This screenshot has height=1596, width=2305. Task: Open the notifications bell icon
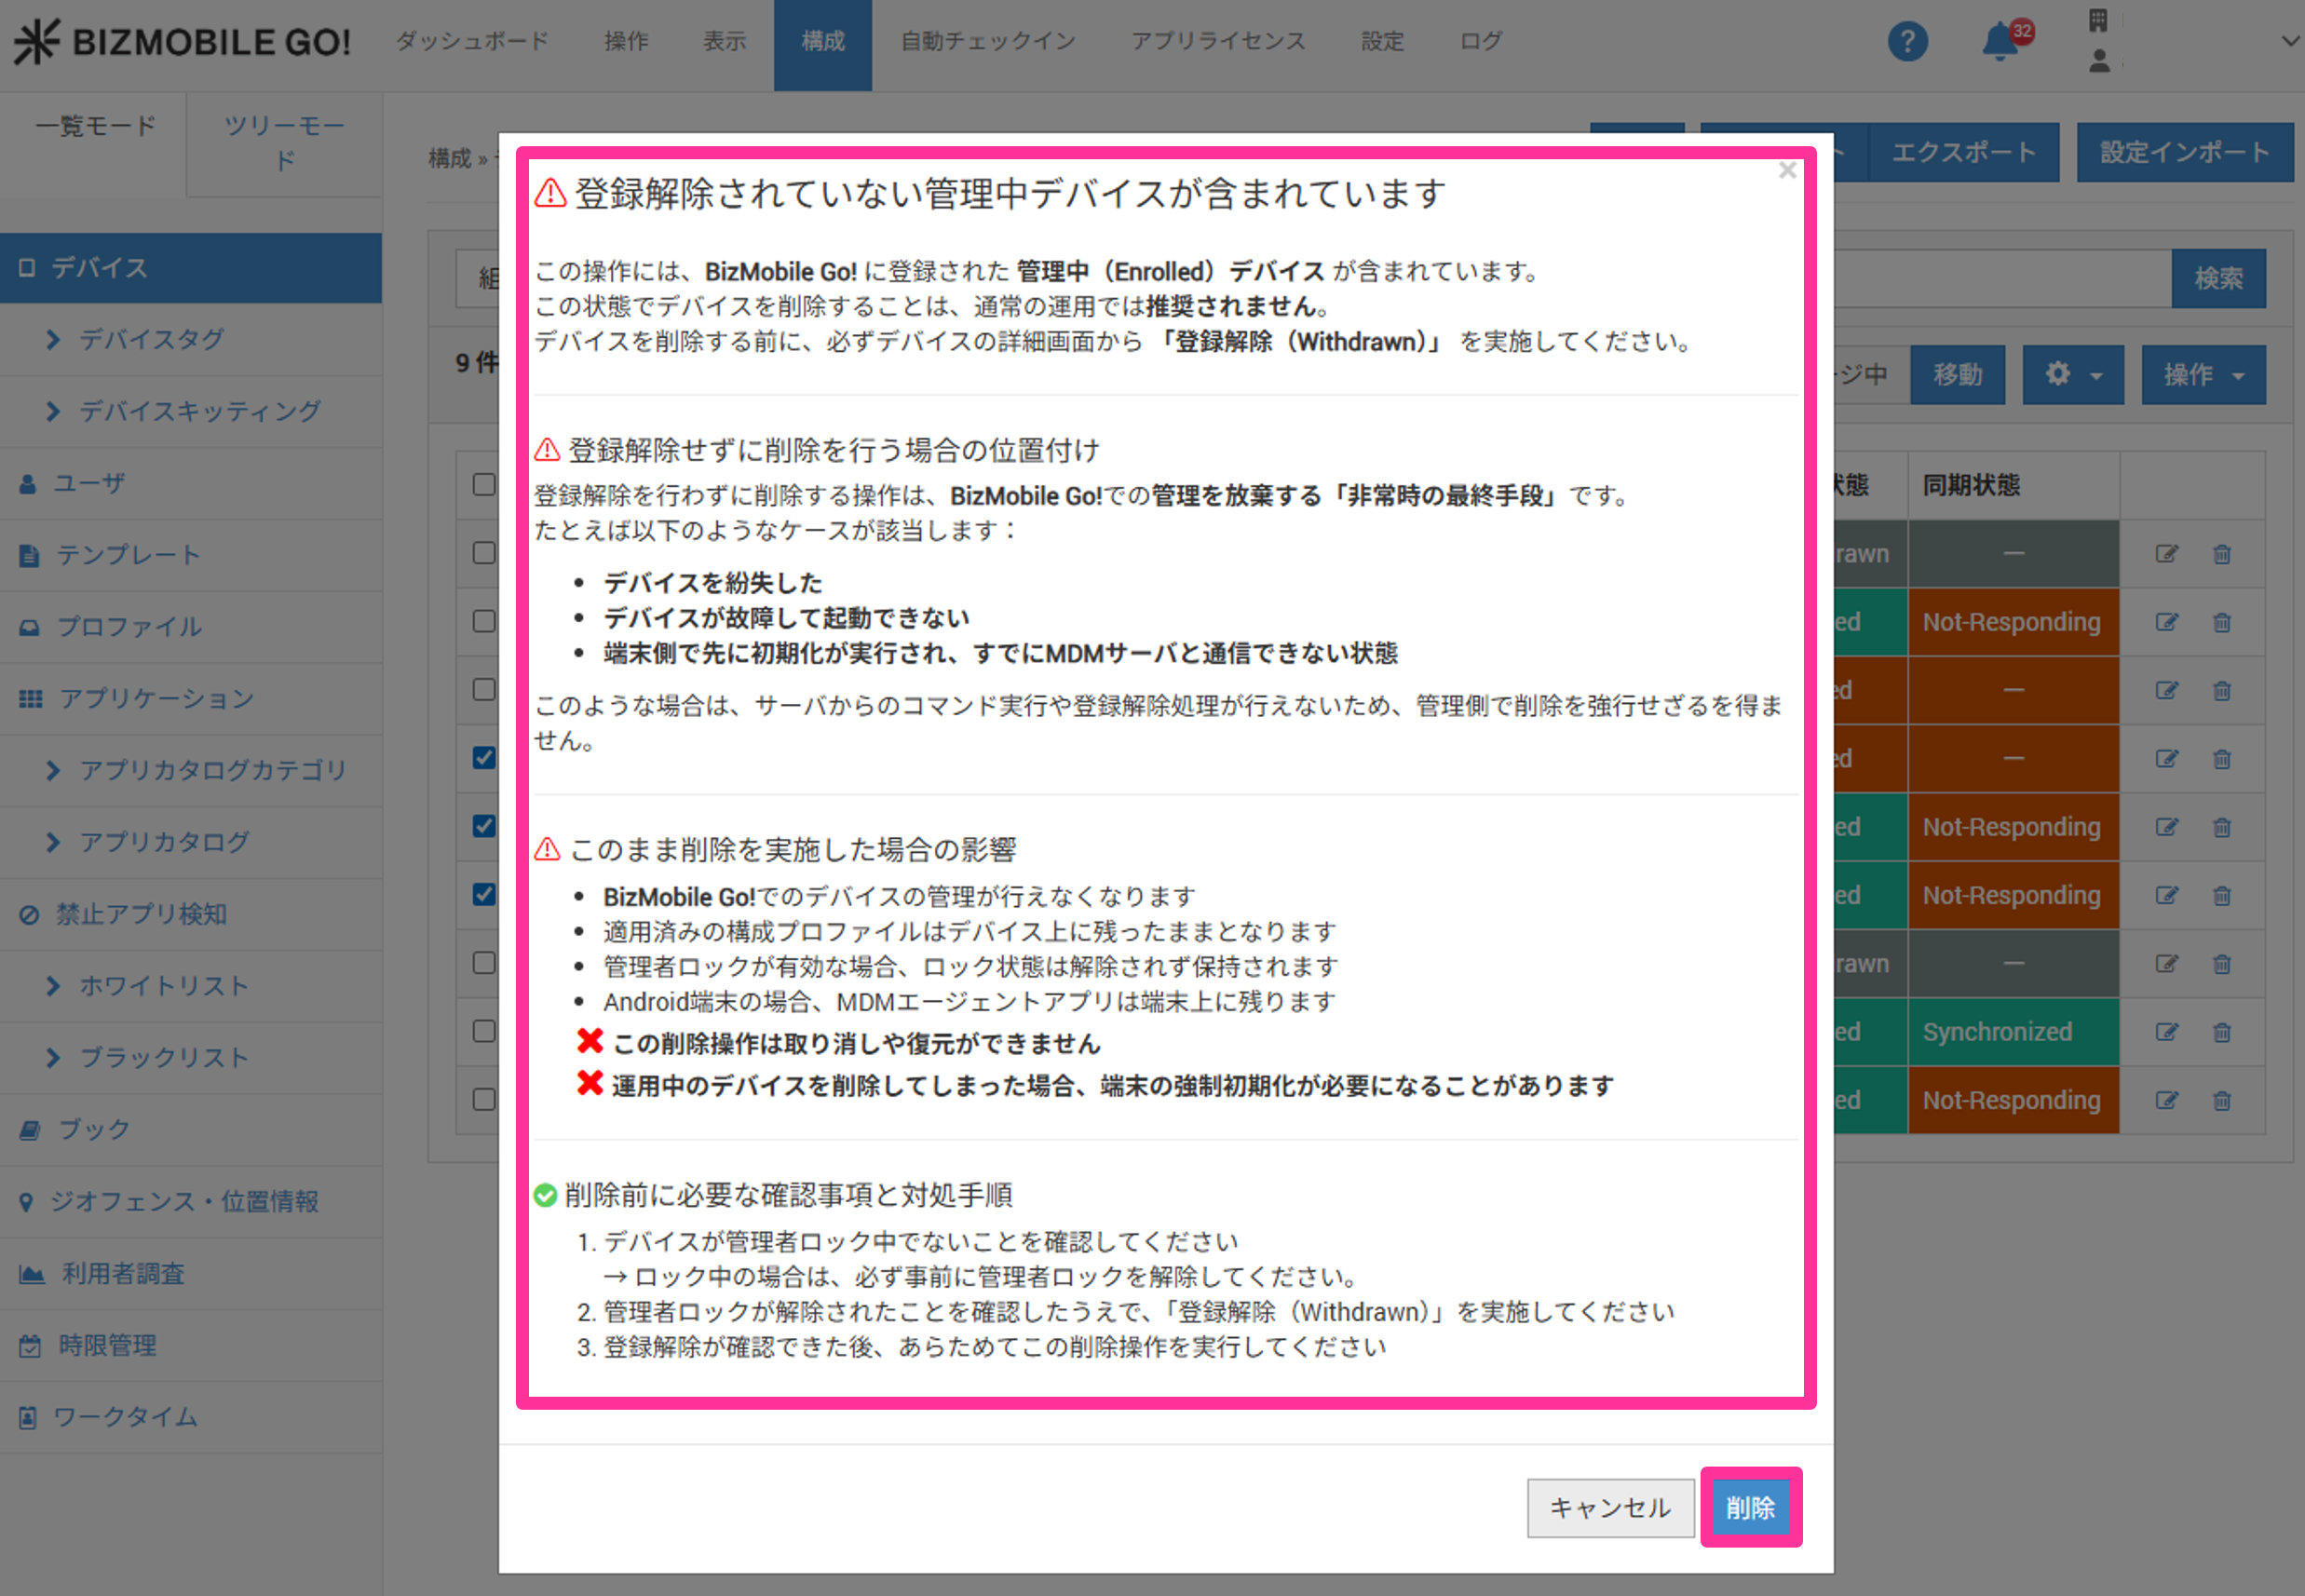[x=2001, y=42]
